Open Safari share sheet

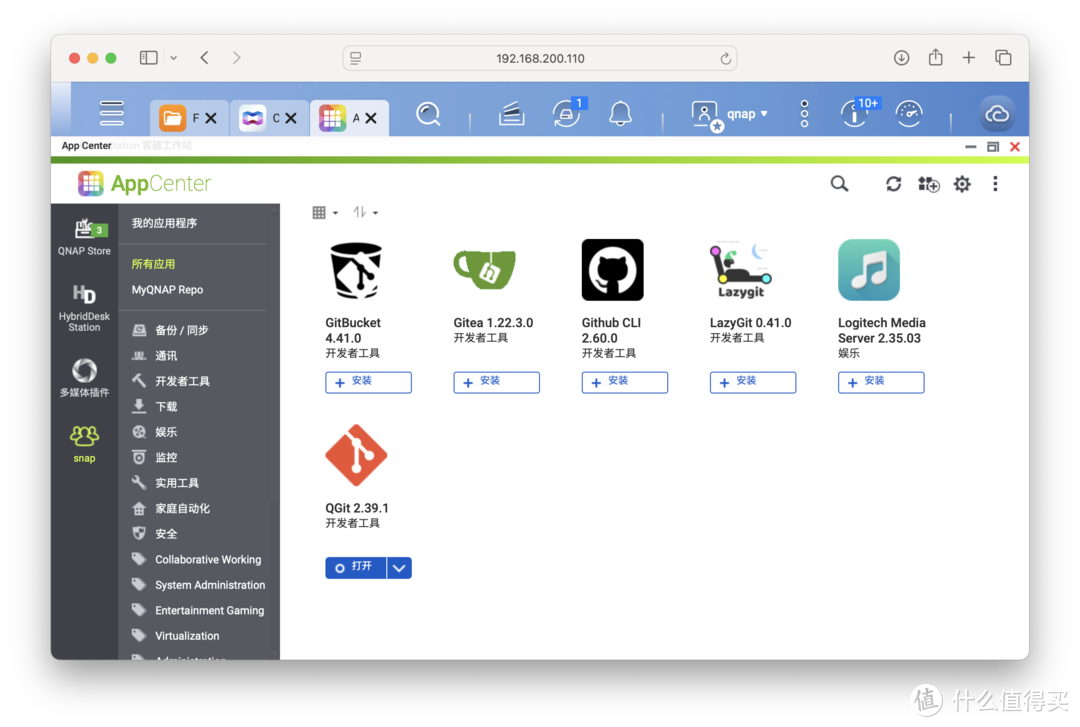(x=935, y=57)
